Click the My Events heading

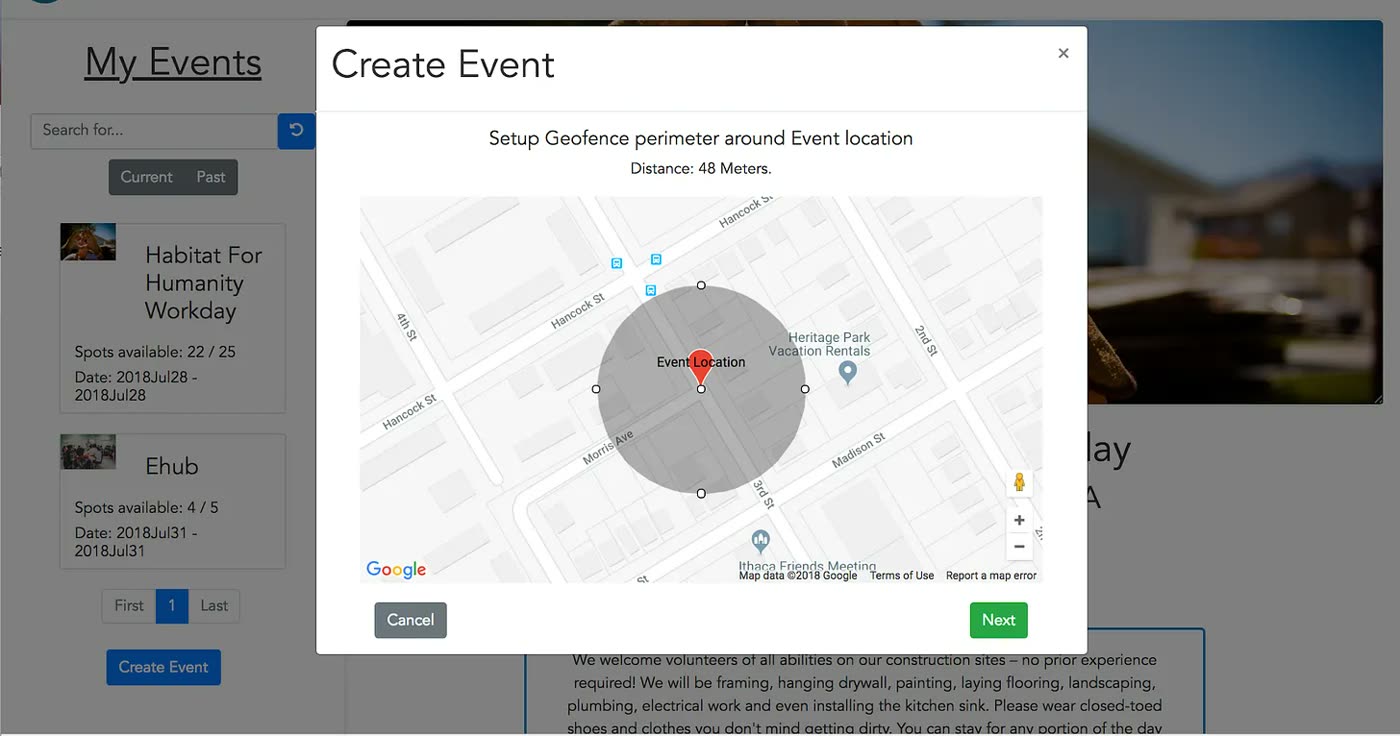[173, 62]
